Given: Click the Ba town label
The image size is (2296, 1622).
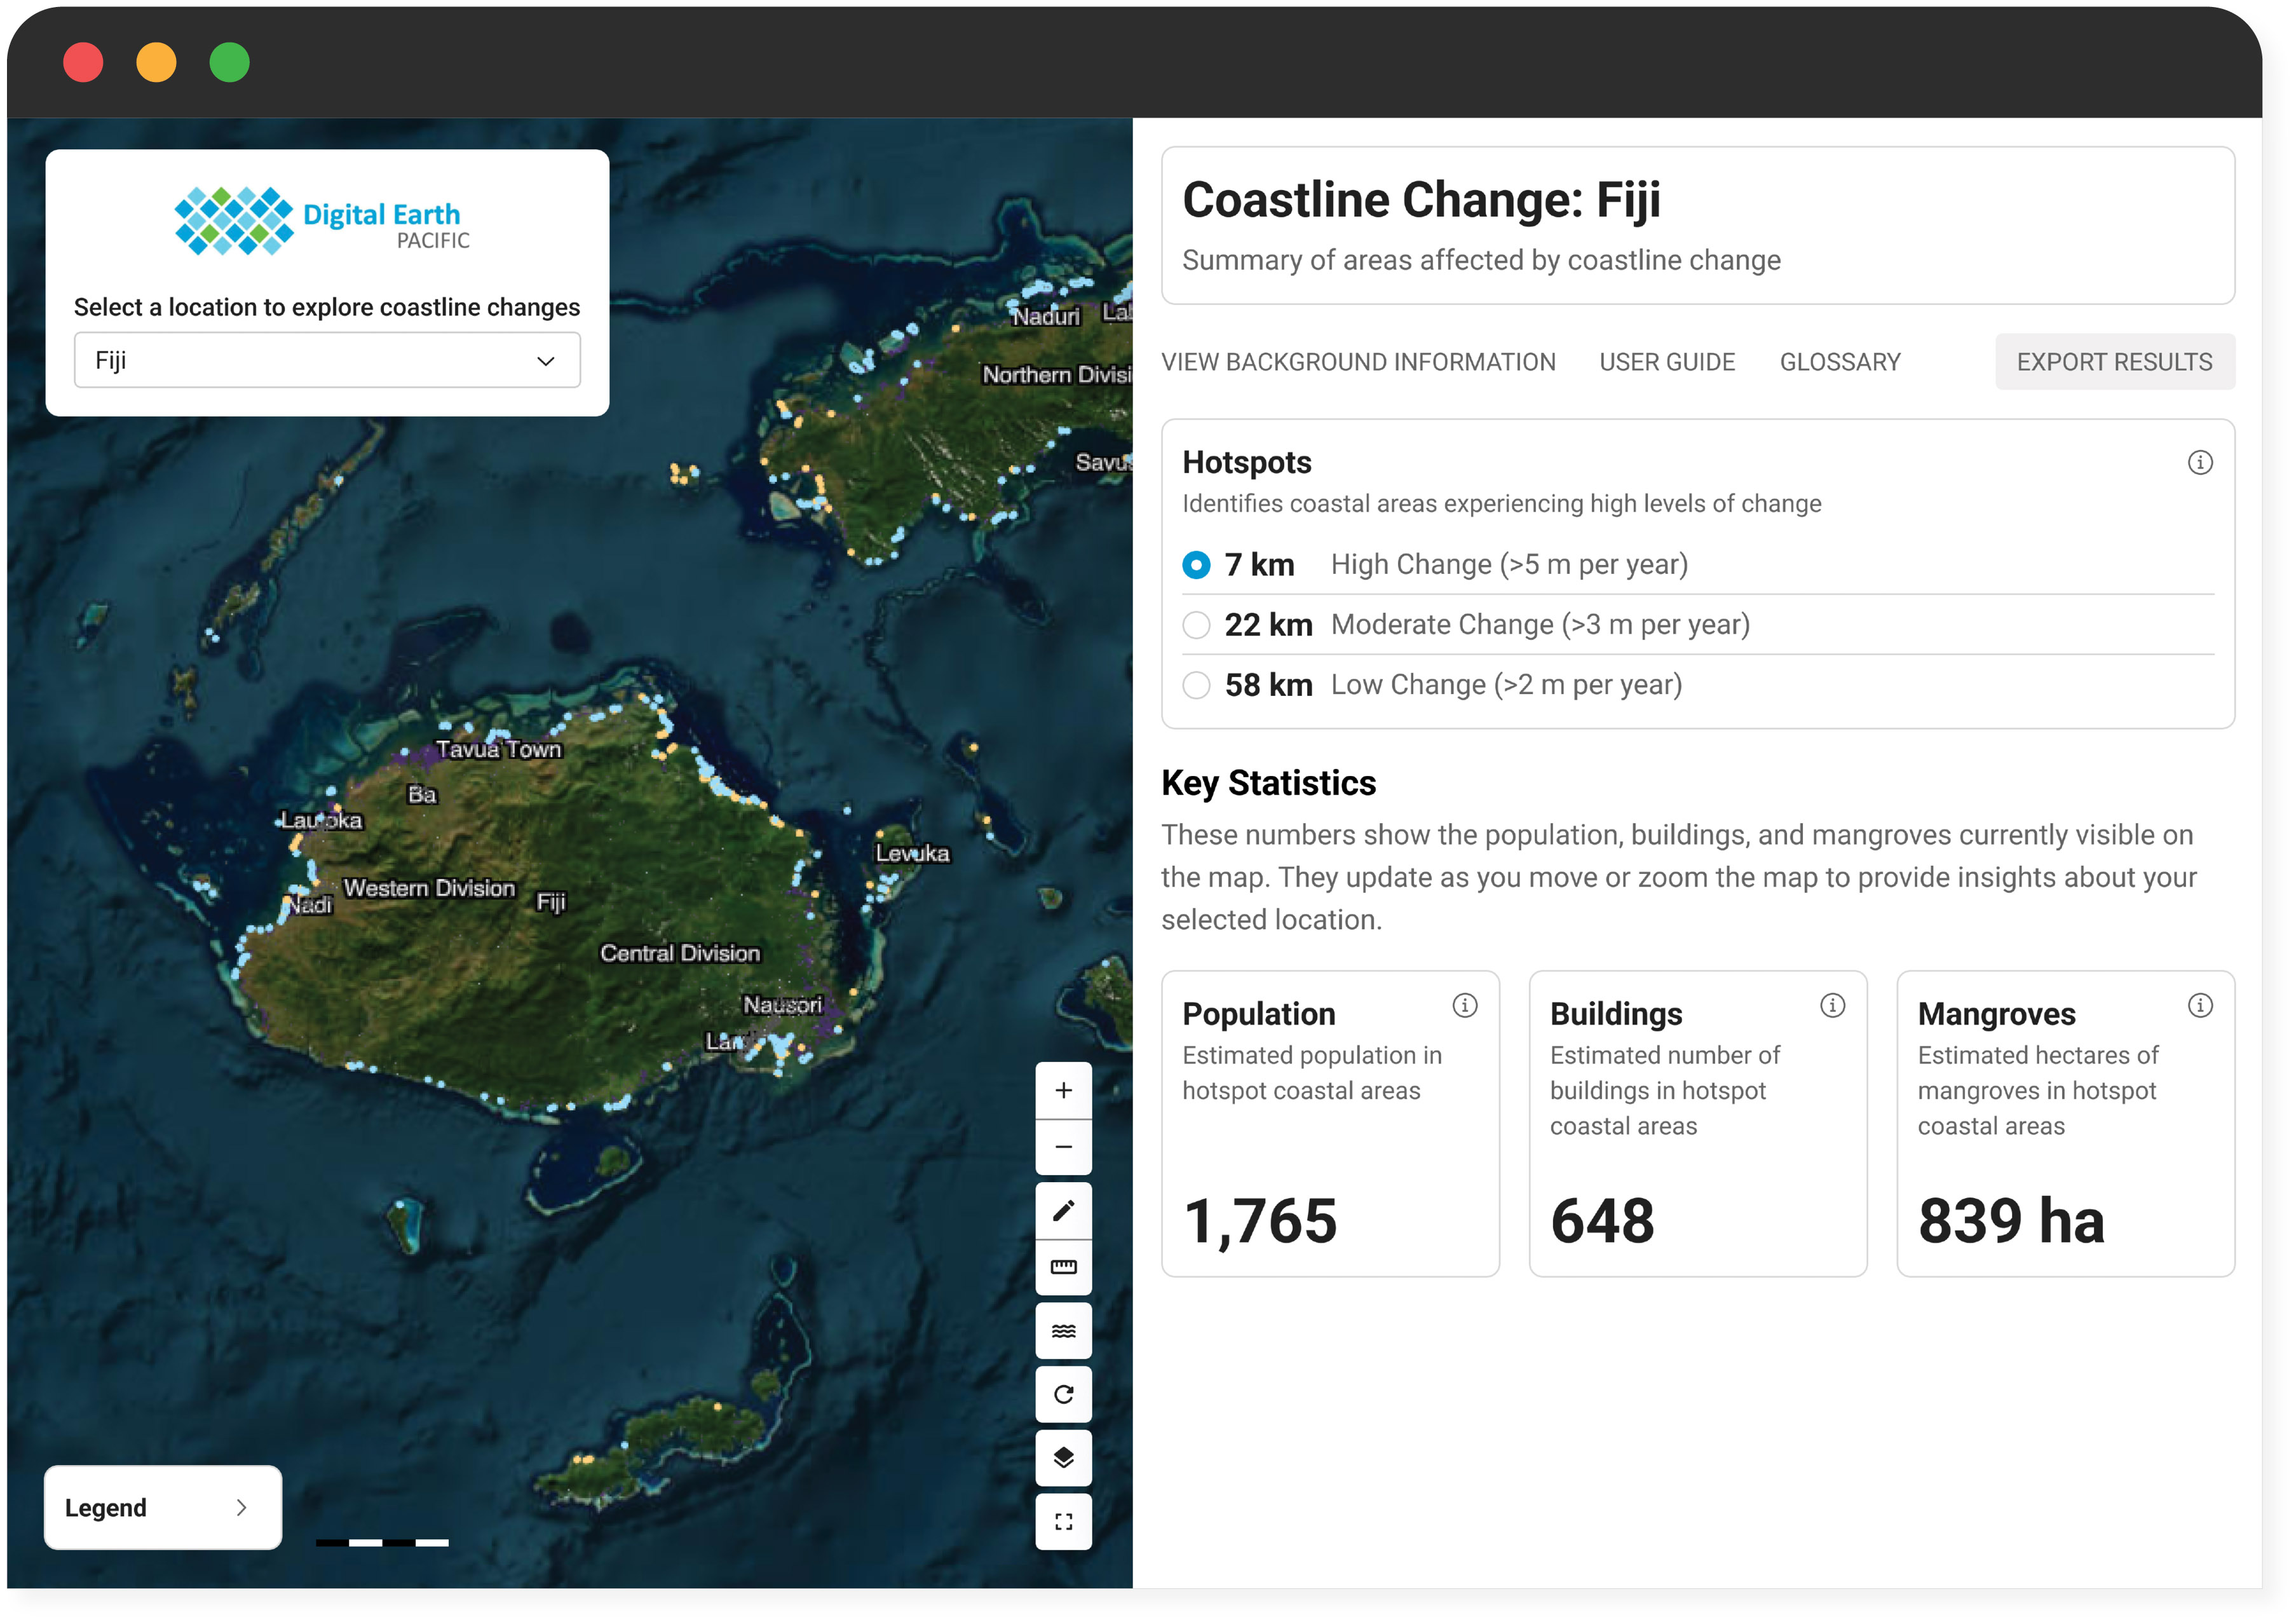Looking at the screenshot, I should click(422, 795).
